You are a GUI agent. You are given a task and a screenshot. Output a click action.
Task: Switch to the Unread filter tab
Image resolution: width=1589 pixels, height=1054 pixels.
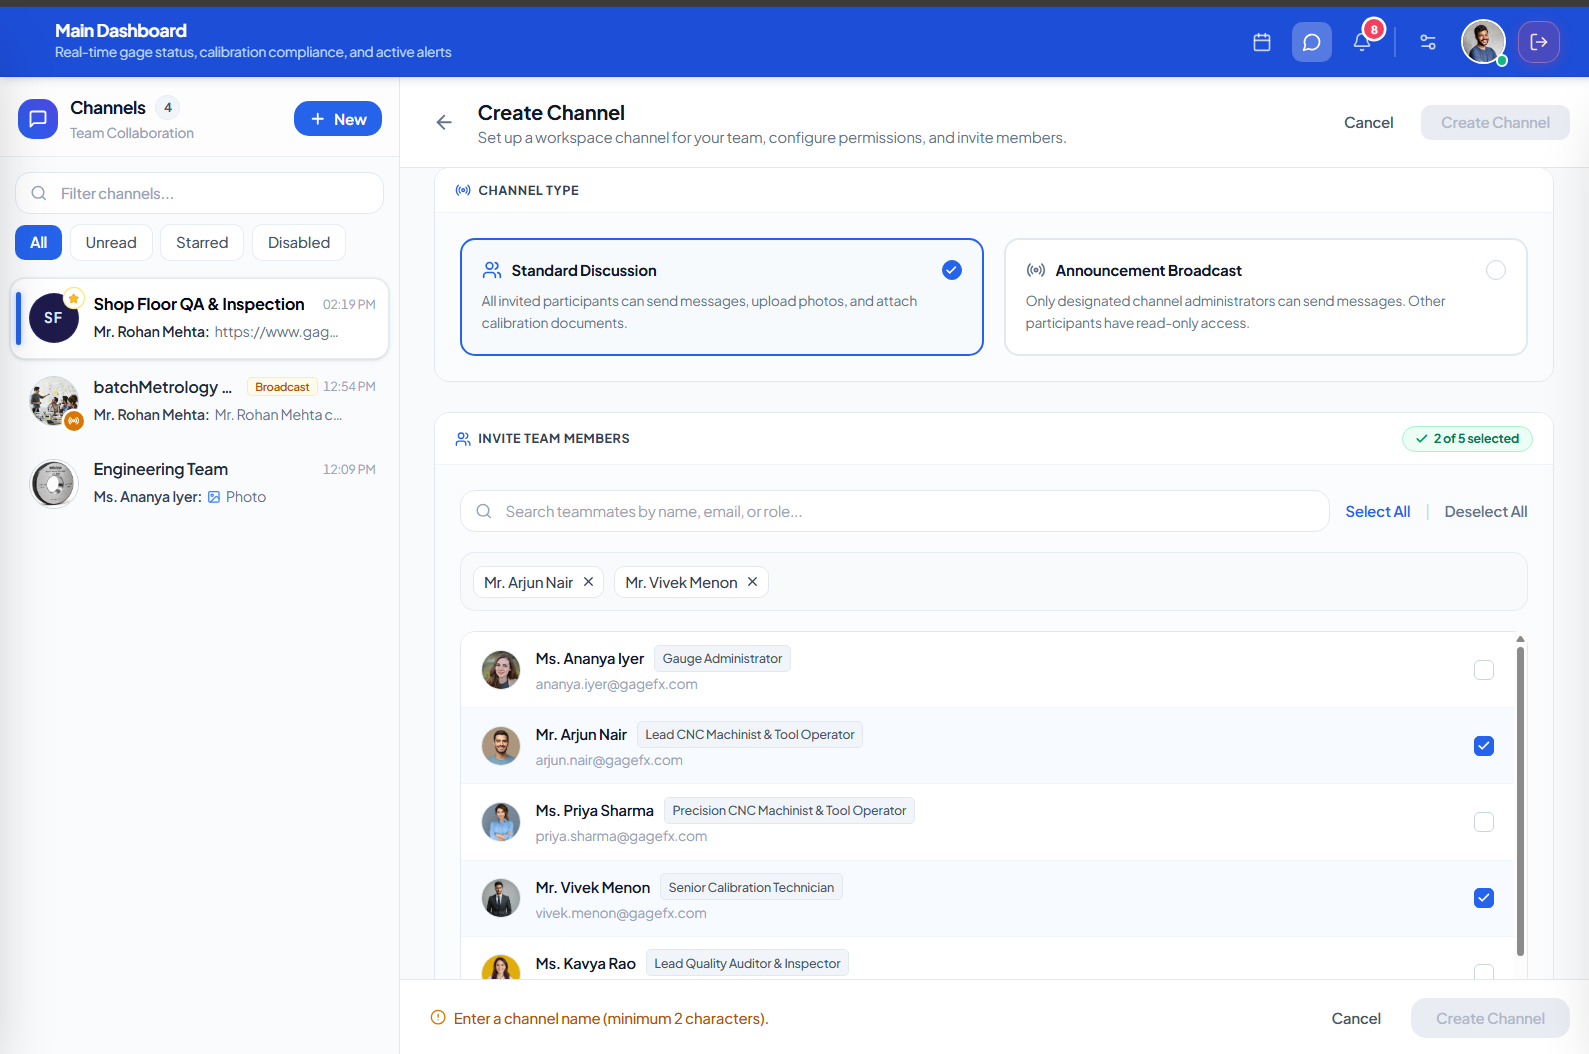(111, 243)
